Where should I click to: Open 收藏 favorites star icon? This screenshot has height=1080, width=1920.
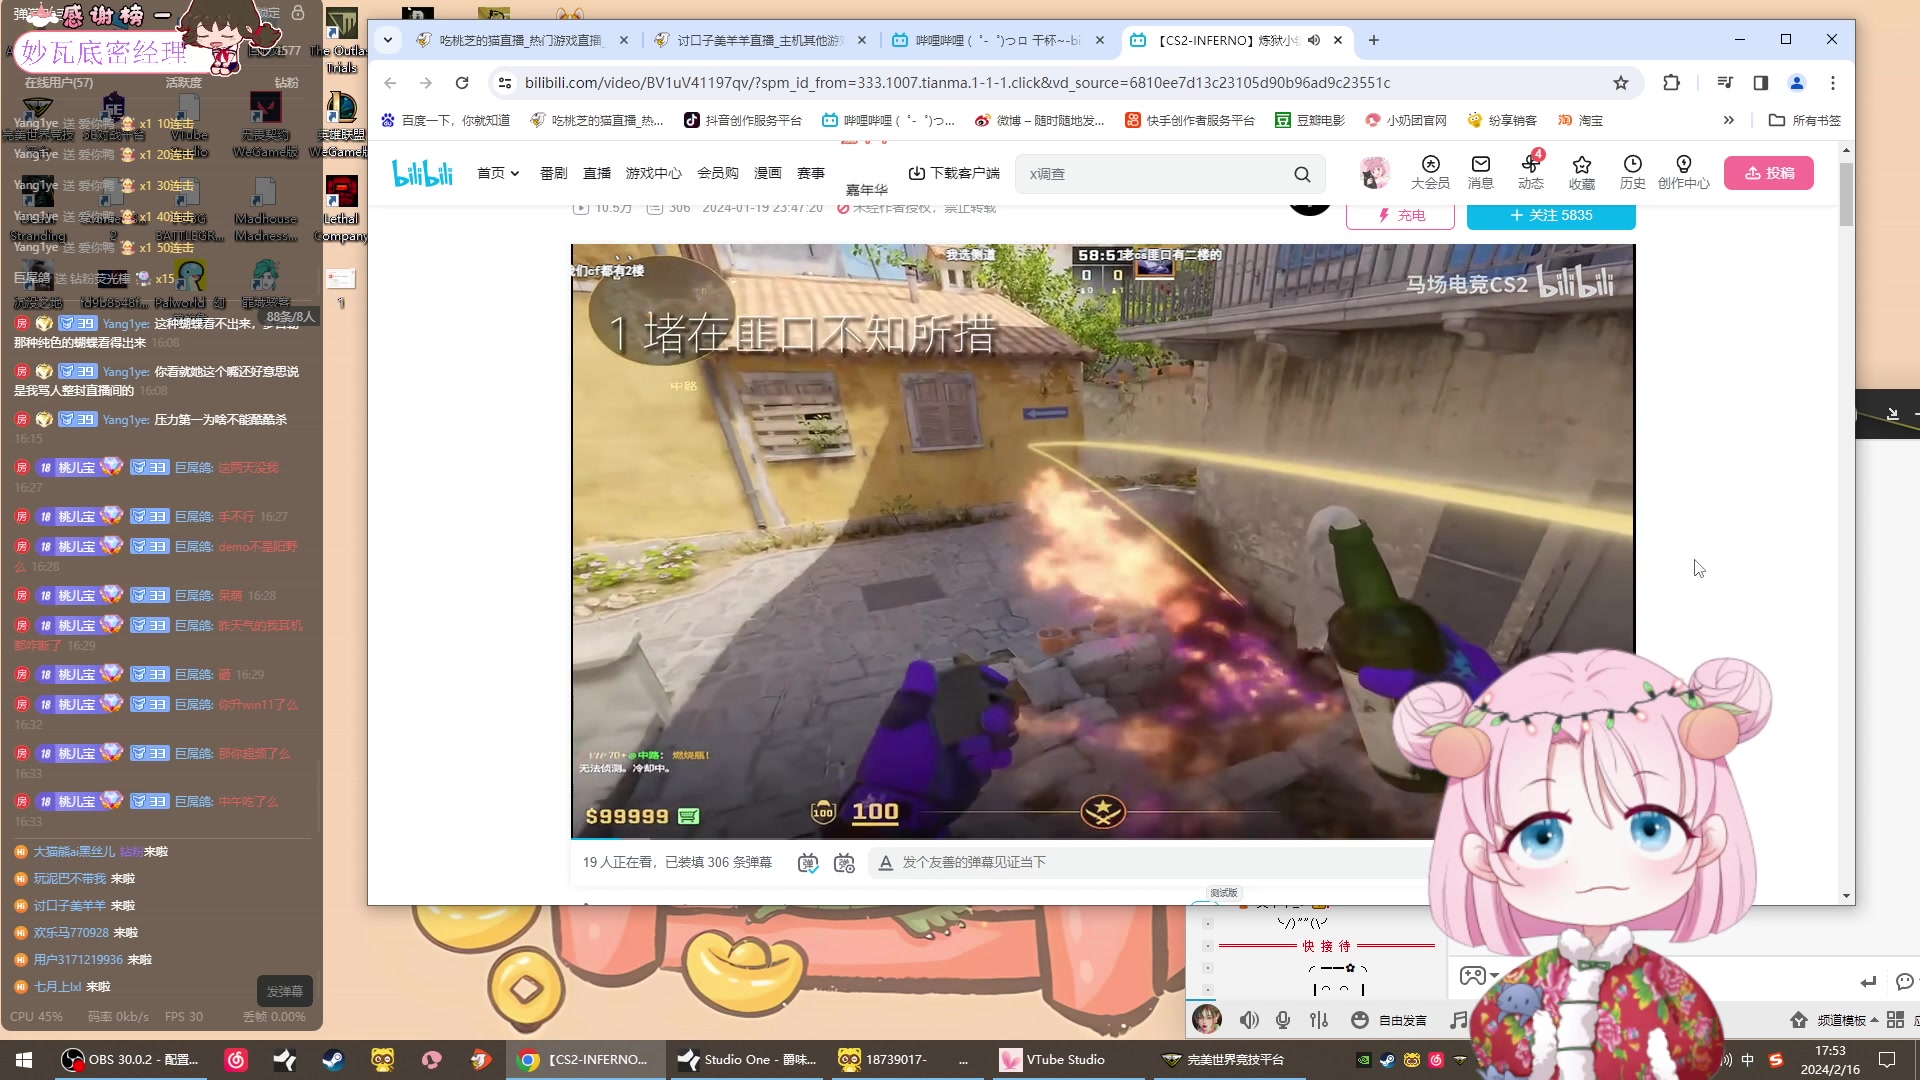1582,172
